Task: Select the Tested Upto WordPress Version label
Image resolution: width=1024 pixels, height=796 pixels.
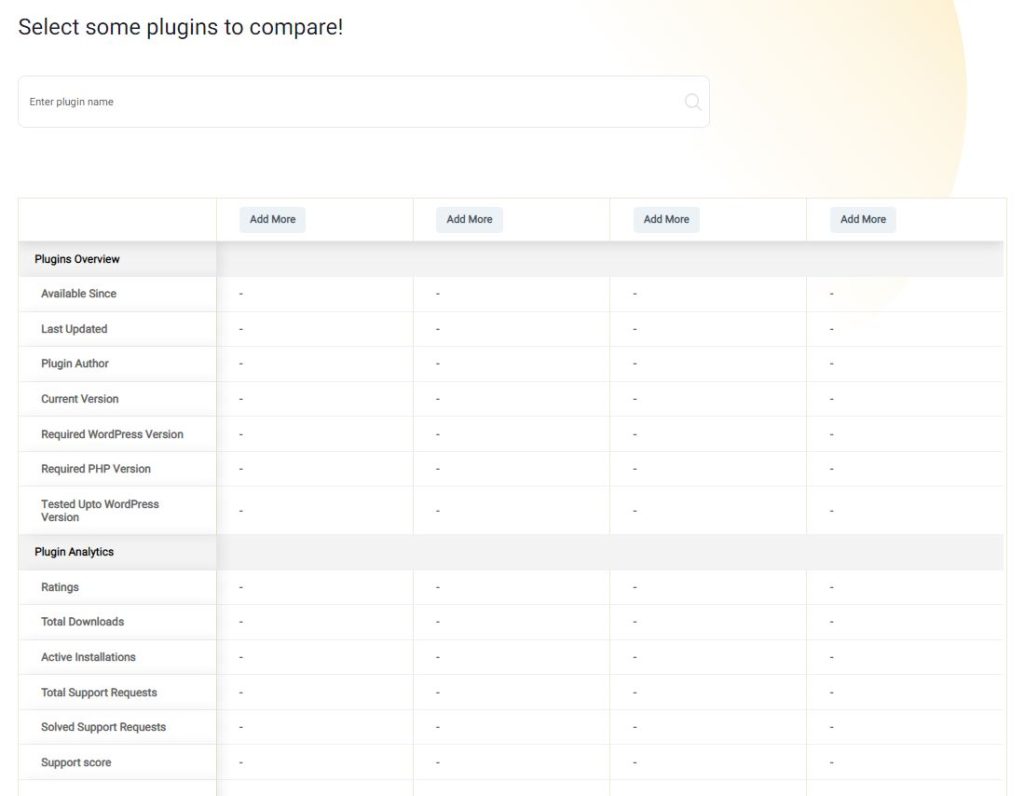Action: (100, 511)
